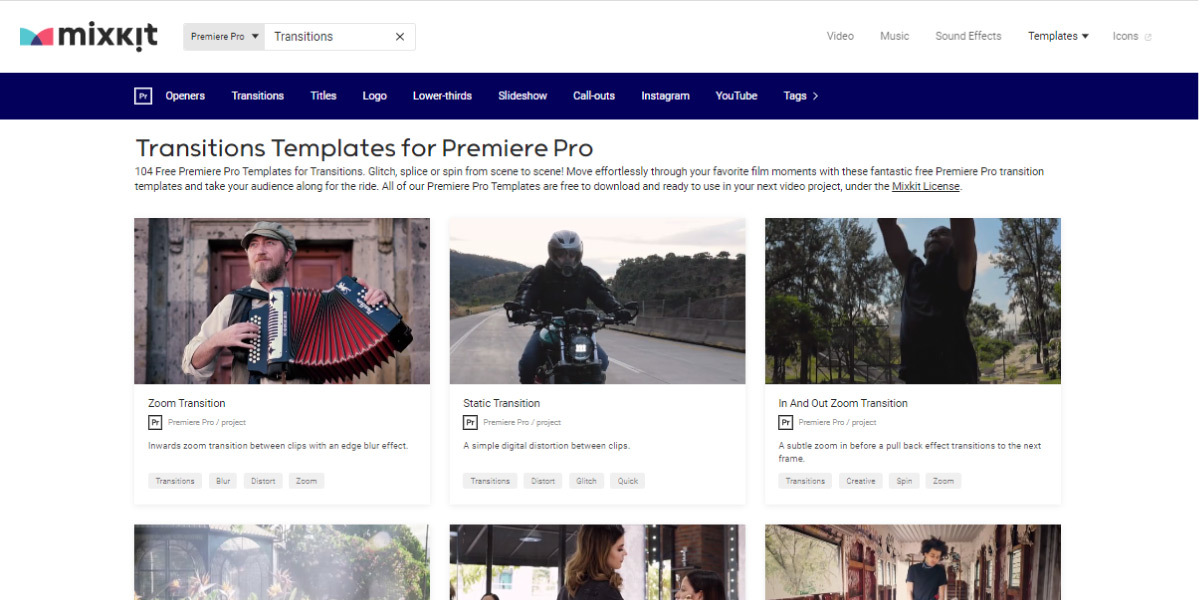Screen dimensions: 1200x600
Task: Open the Premiere Pro search category dropdown
Action: click(225, 37)
